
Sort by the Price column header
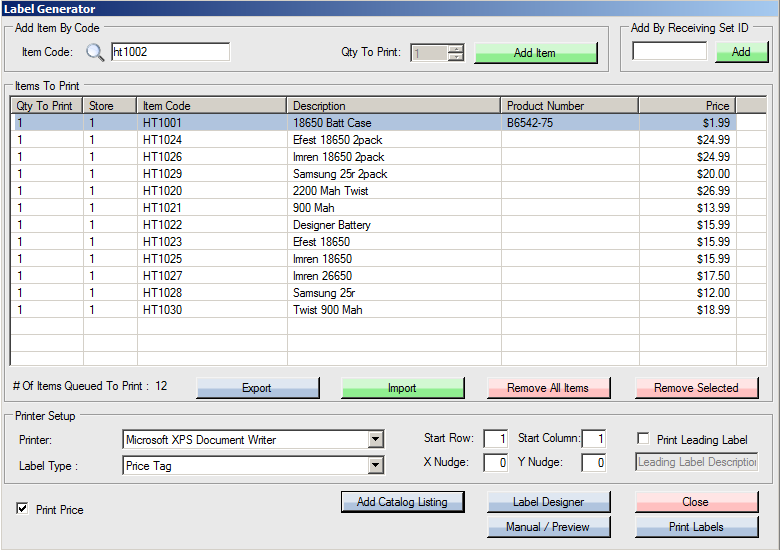tap(686, 105)
